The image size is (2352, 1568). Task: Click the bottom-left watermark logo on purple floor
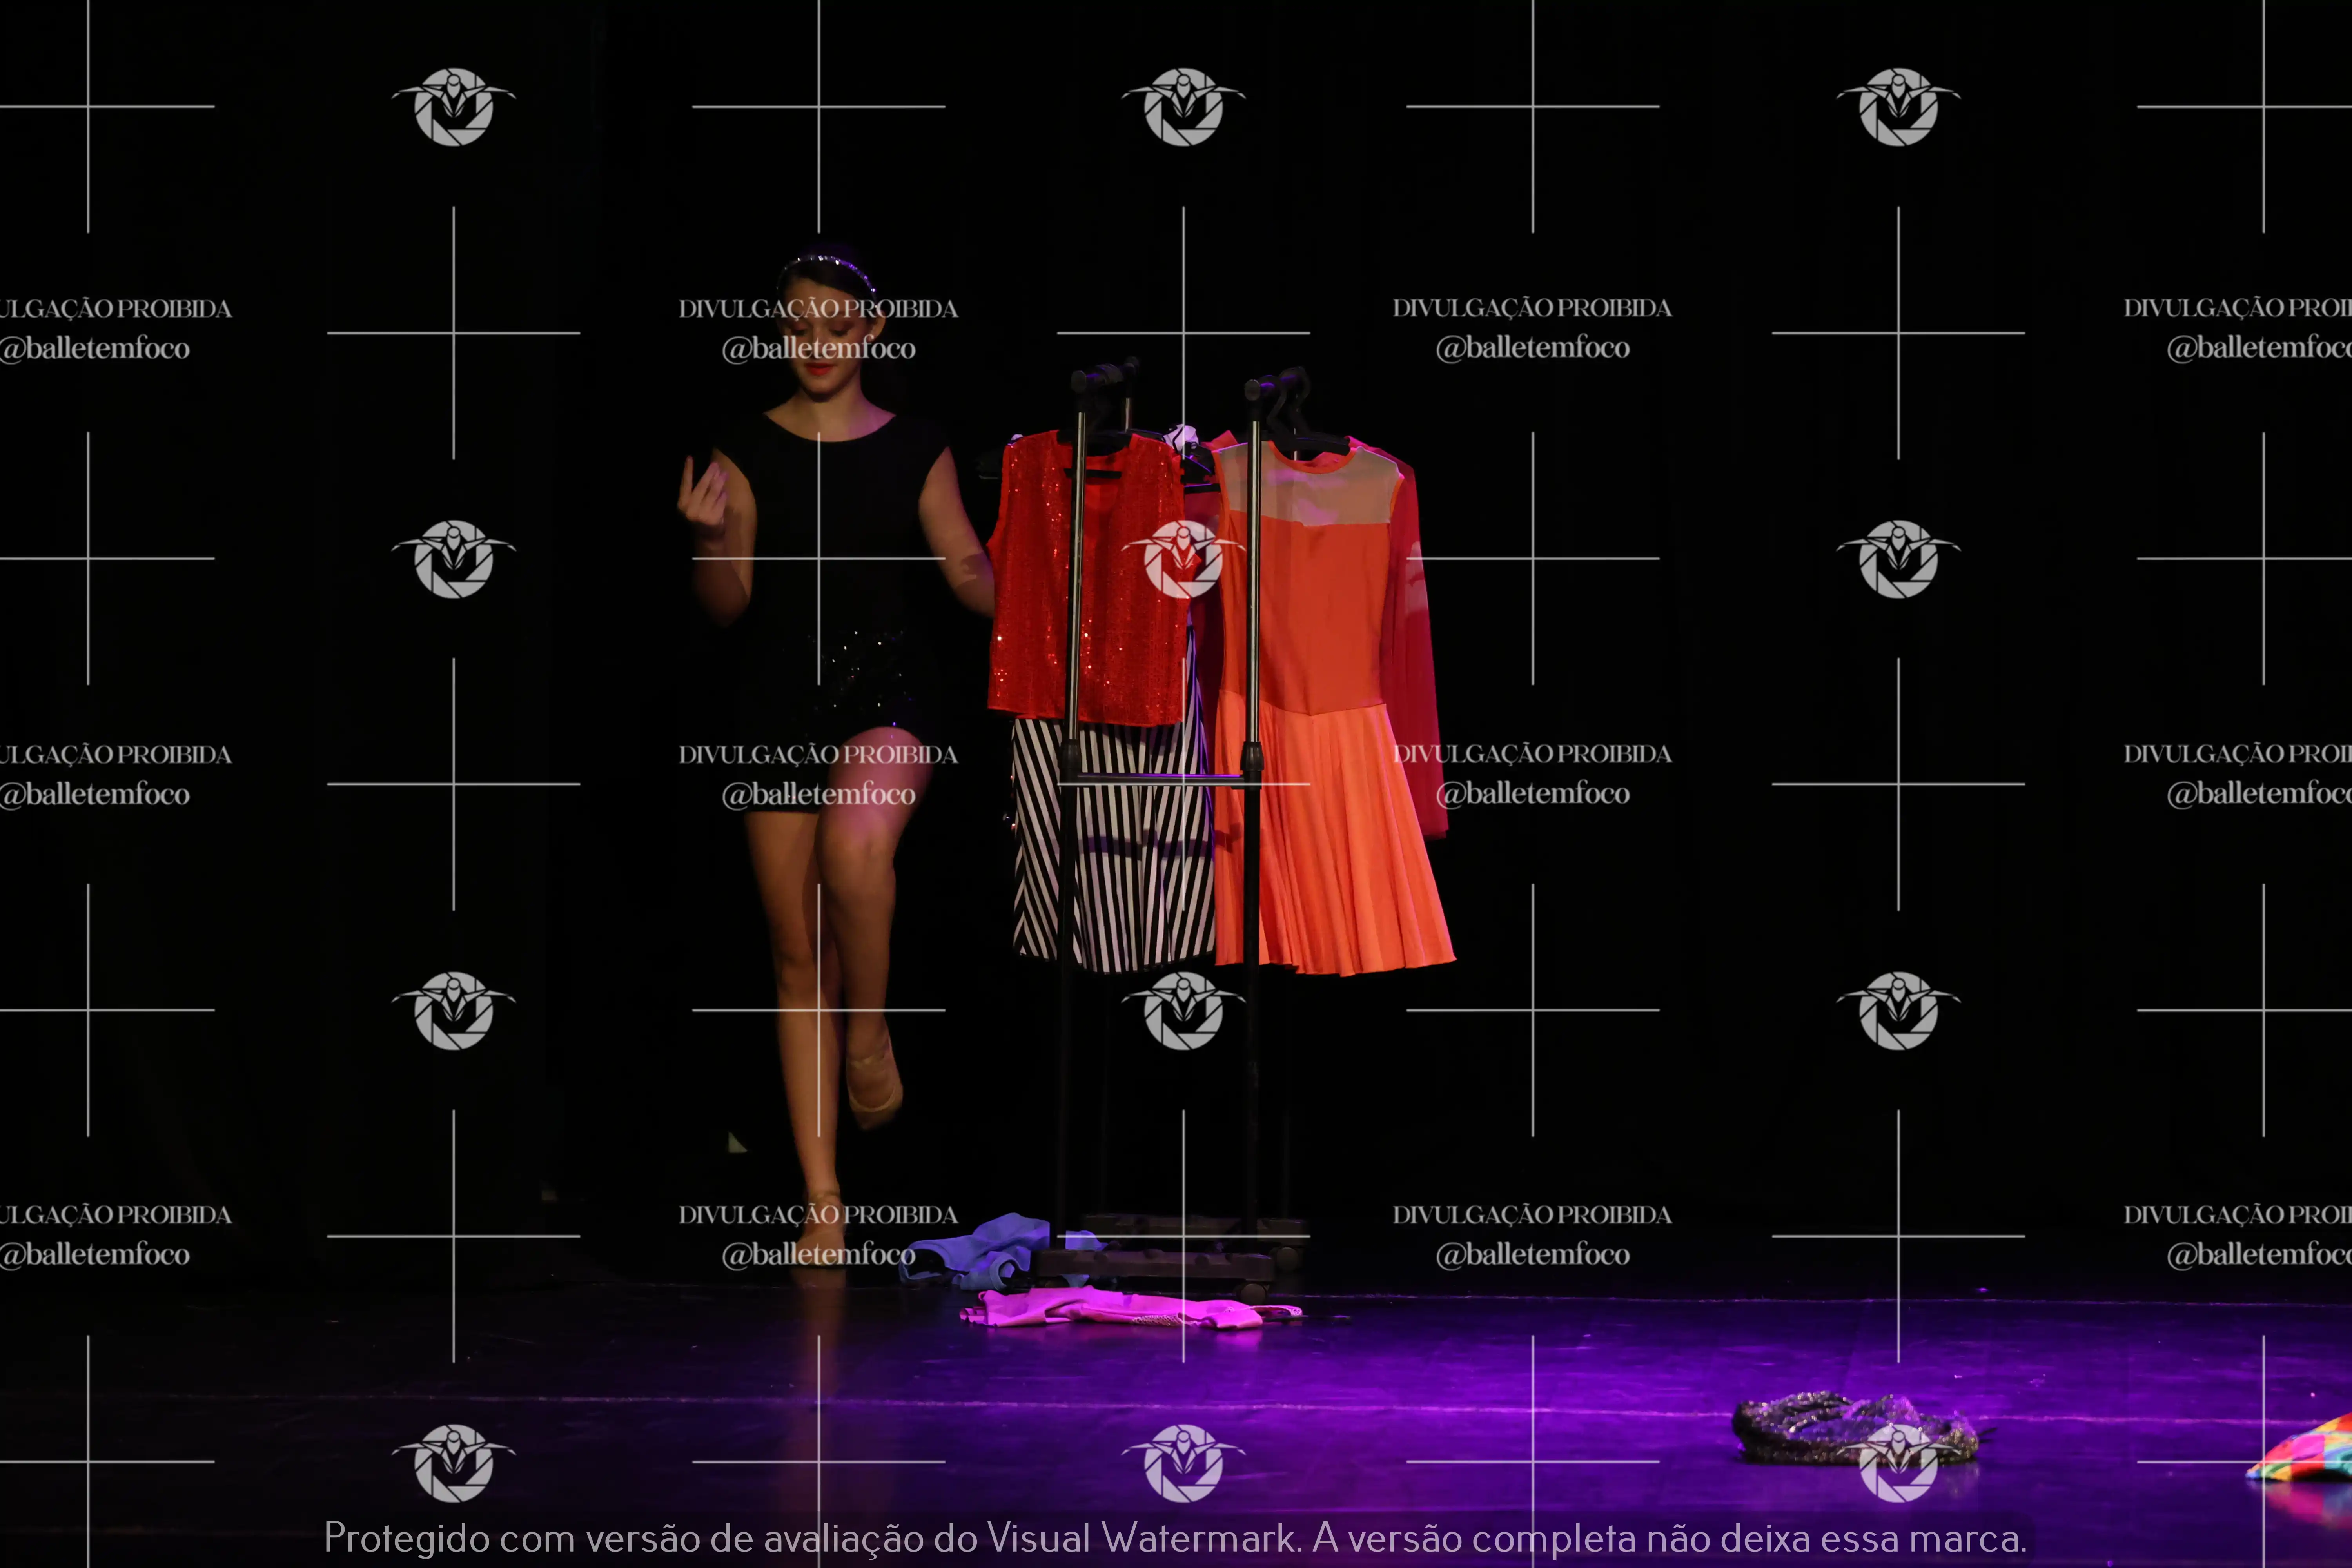454,1462
